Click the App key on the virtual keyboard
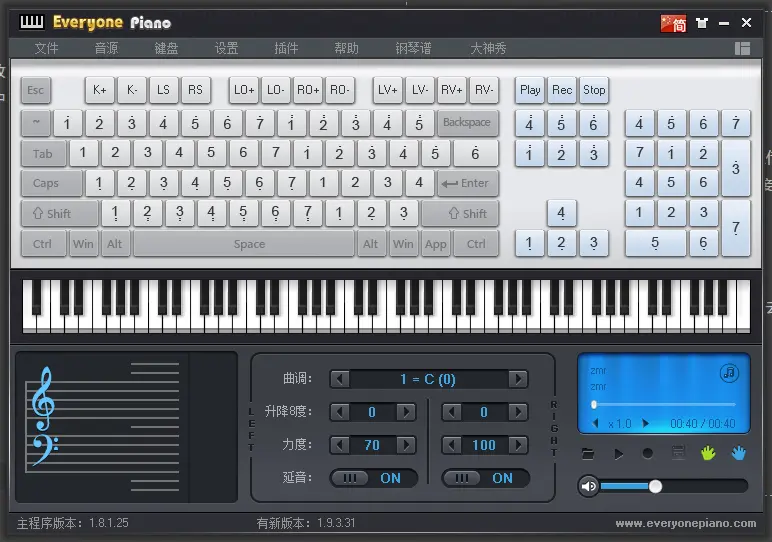The image size is (772, 542). click(x=435, y=244)
